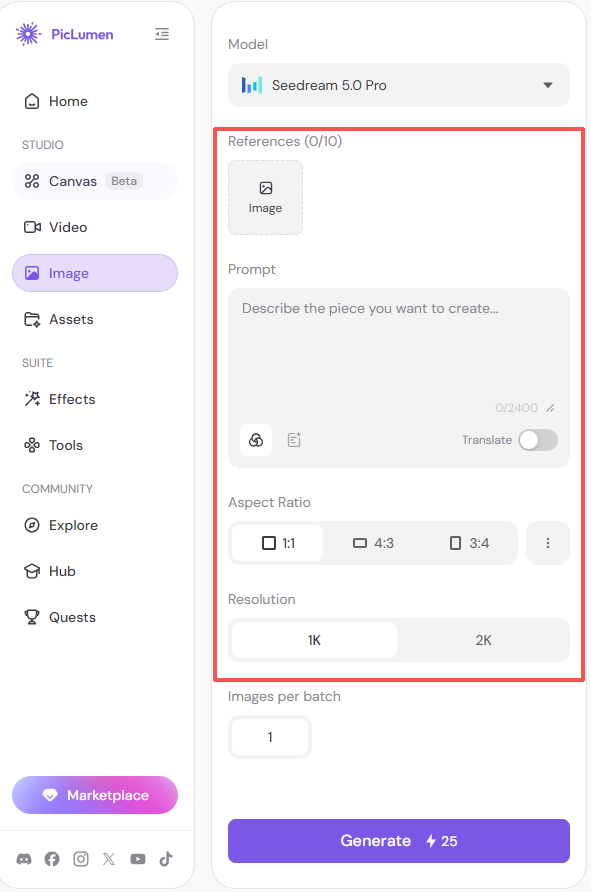Open the Explore community page
The width and height of the screenshot is (591, 892).
click(x=95, y=525)
